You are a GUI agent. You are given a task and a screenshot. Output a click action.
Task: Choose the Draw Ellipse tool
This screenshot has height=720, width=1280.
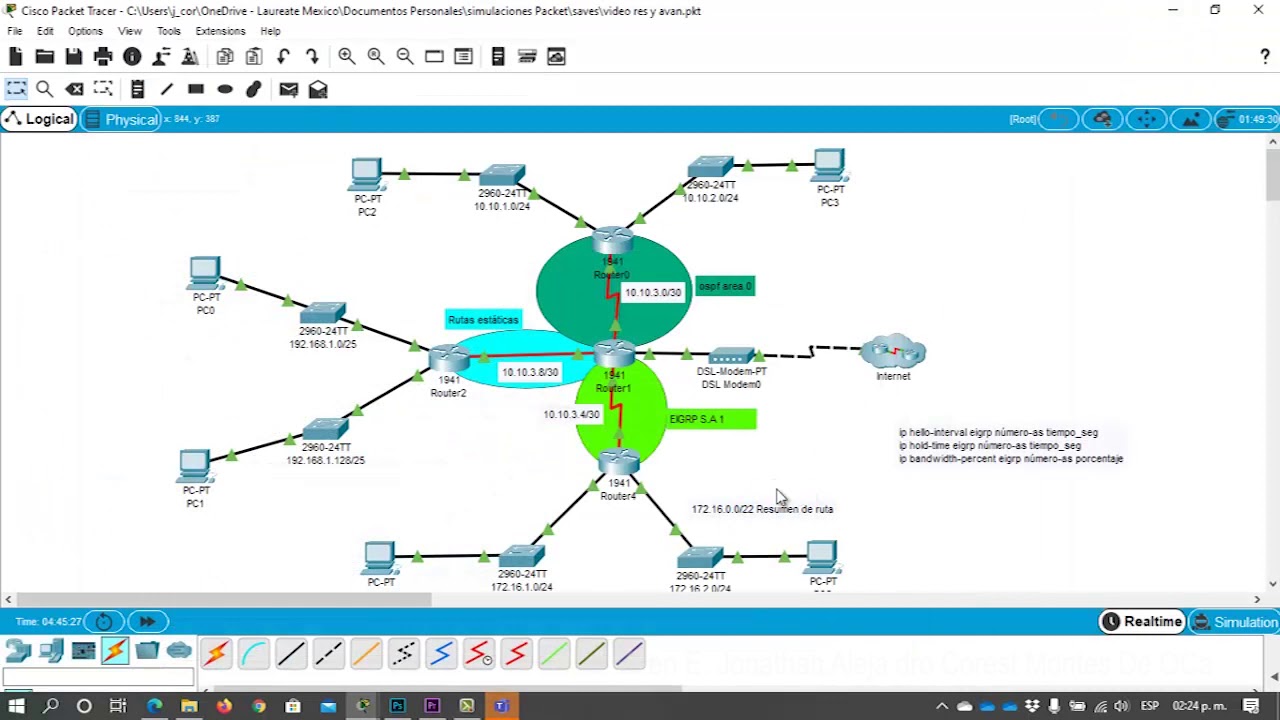pos(225,90)
